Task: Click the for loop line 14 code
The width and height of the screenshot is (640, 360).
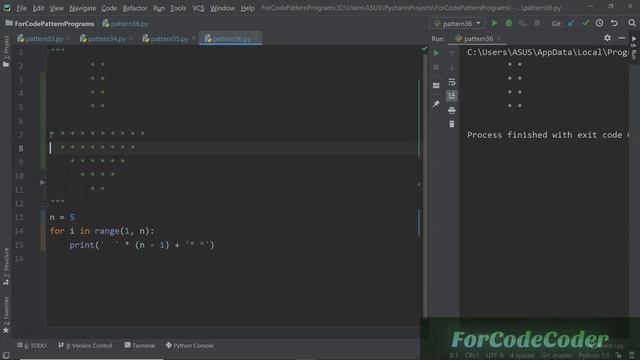Action: 102,231
